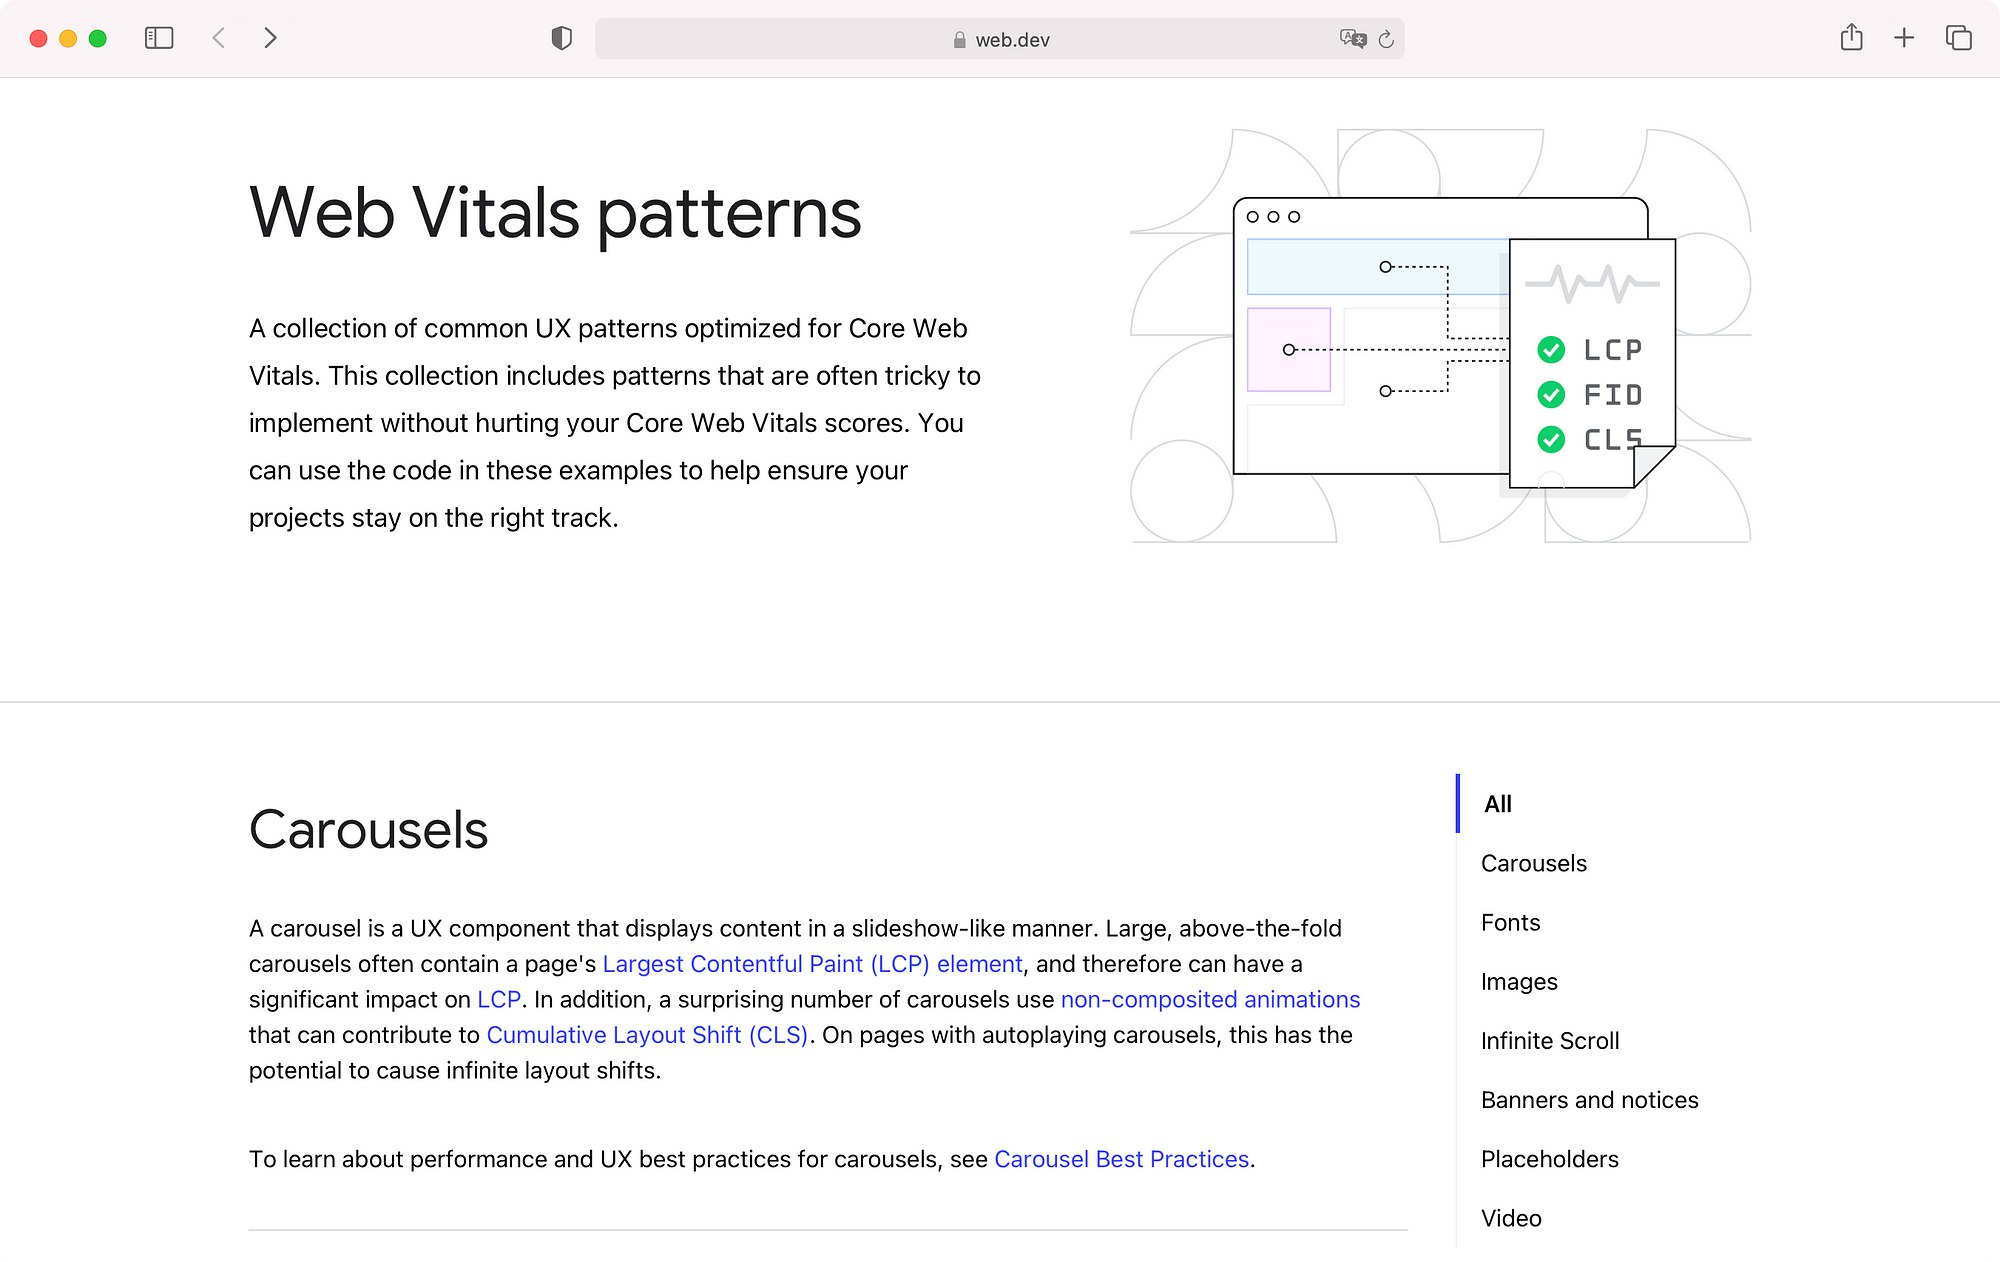Go to Images section

(x=1519, y=982)
